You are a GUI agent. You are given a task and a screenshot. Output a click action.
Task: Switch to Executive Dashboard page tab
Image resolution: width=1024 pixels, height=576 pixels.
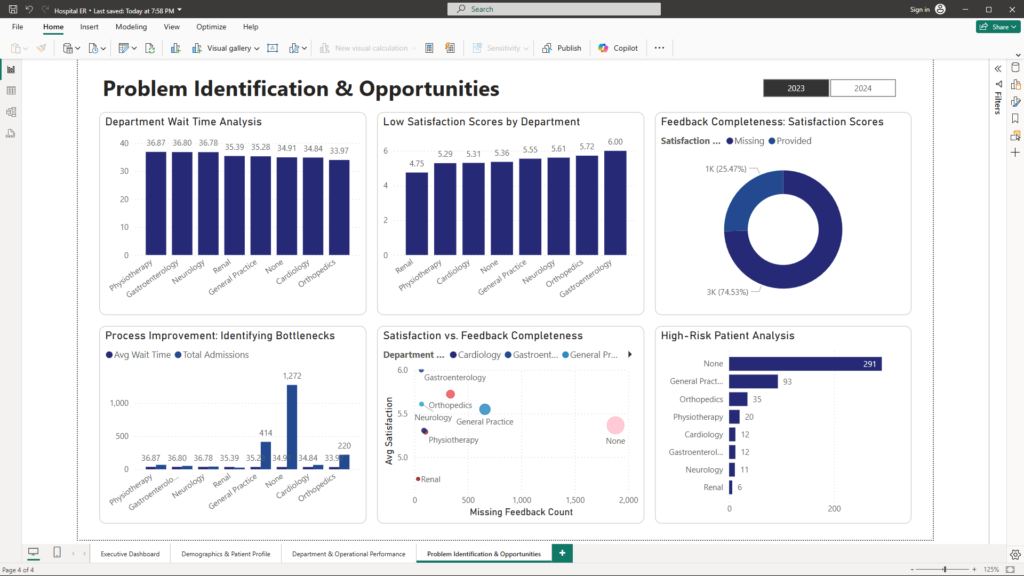coord(130,553)
